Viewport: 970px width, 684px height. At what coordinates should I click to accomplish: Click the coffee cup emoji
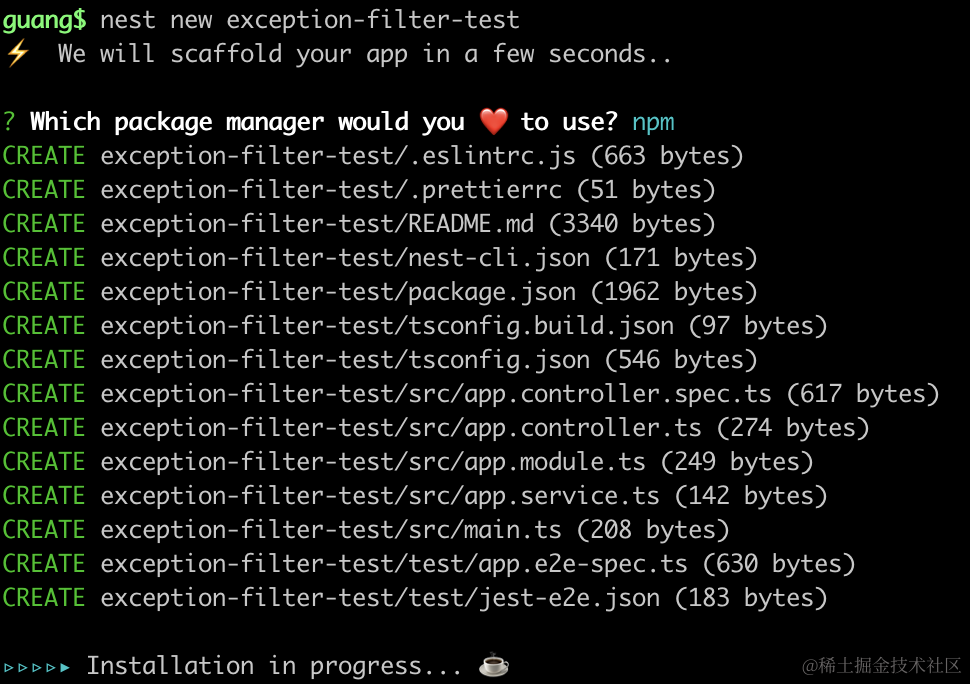pos(493,666)
